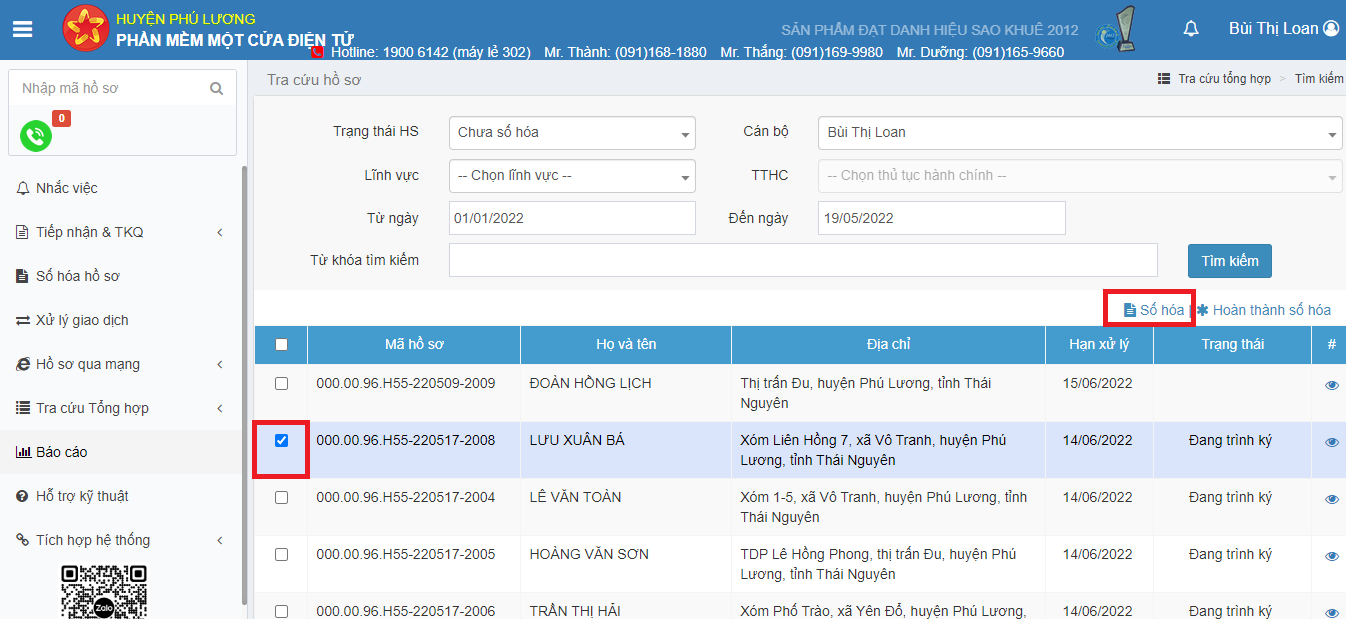1346x619 pixels.
Task: Click the Họ và tên column header
Action: click(x=626, y=344)
